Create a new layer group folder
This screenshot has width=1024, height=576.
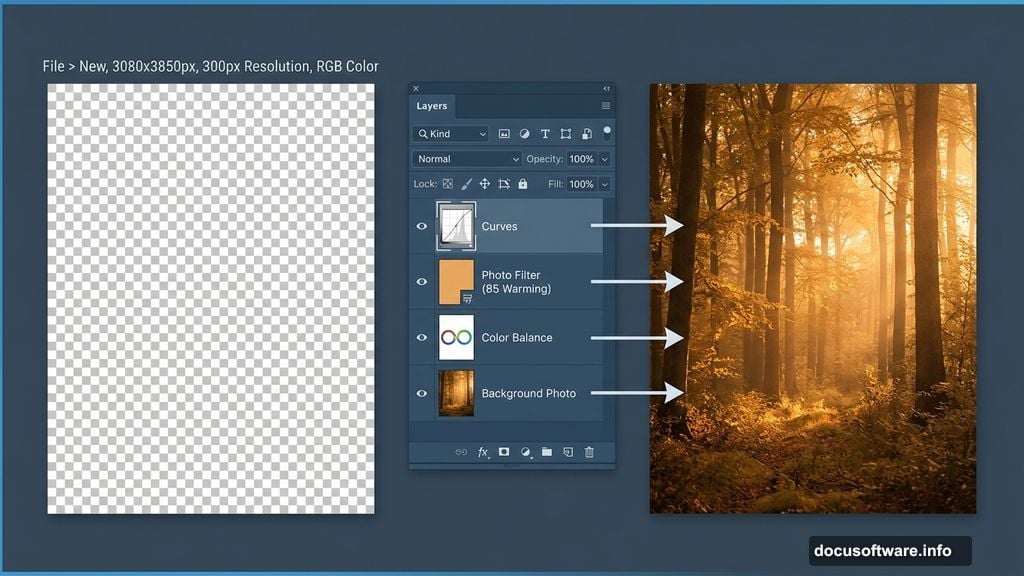pos(547,452)
